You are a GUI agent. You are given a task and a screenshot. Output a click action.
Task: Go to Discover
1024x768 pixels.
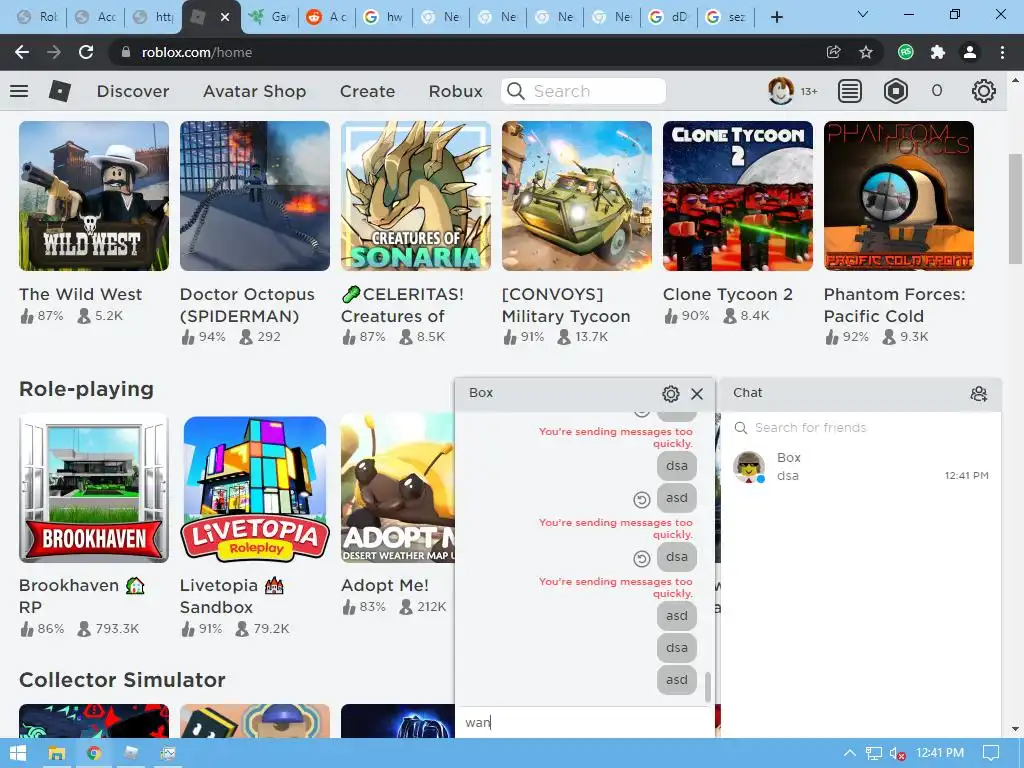point(133,91)
